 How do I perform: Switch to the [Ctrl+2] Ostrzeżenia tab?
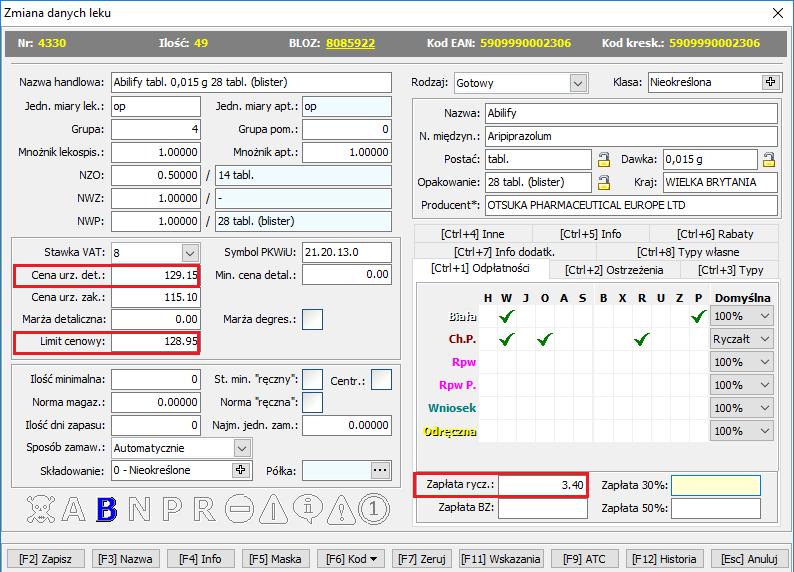point(614,270)
